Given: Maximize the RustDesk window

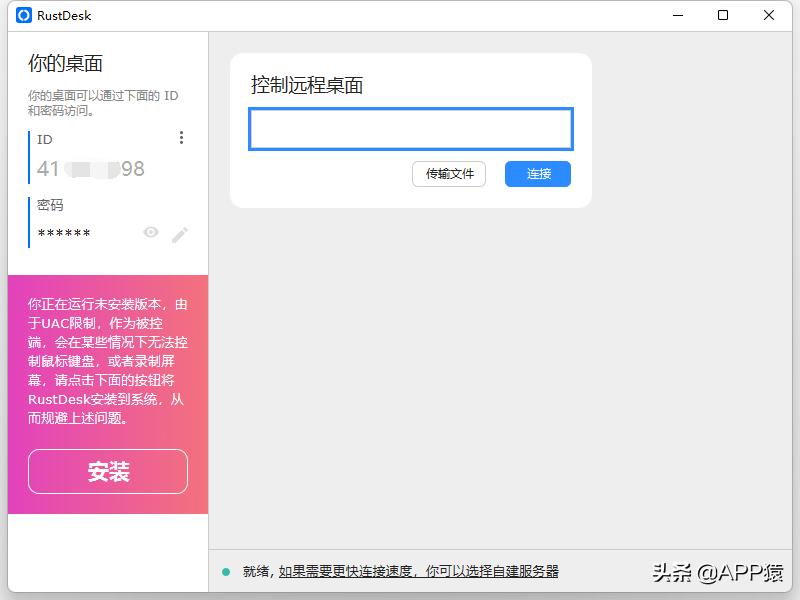Looking at the screenshot, I should coord(722,15).
